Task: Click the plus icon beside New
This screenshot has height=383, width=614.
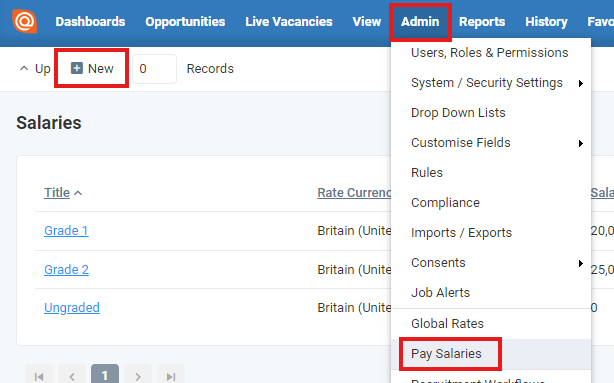Action: tap(77, 68)
